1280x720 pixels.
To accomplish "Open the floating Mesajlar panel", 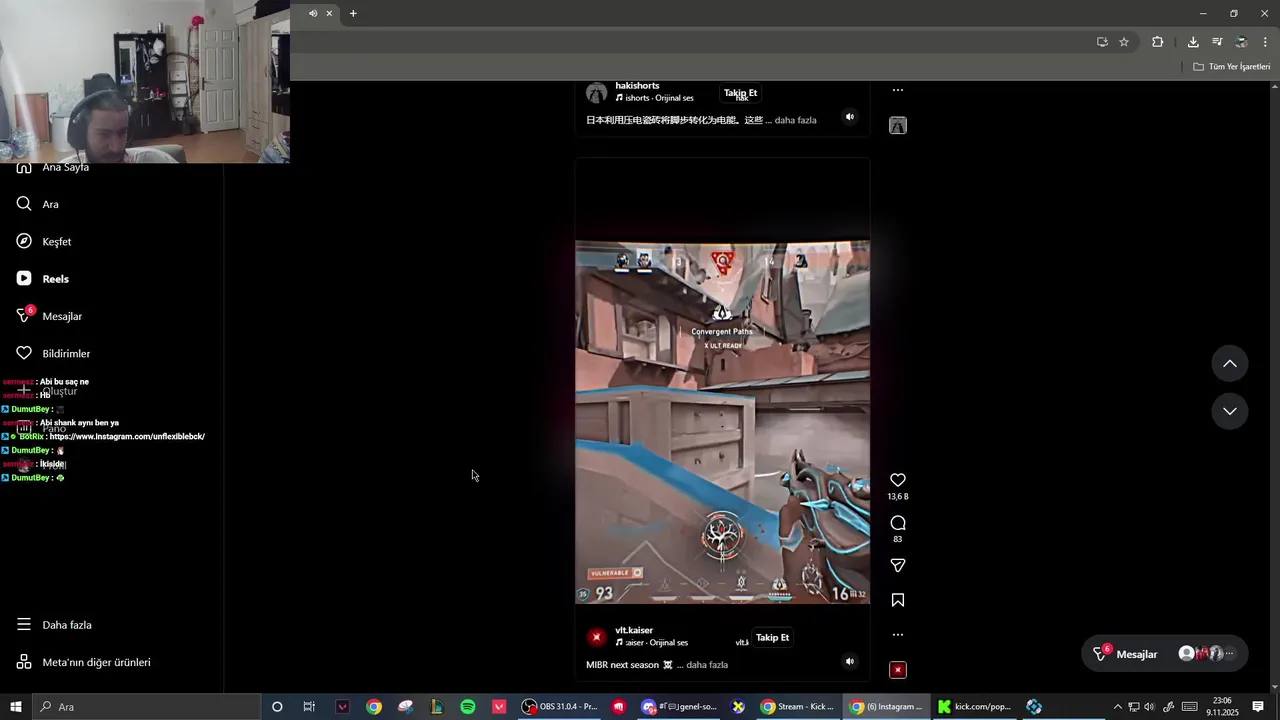I will 1165,654.
